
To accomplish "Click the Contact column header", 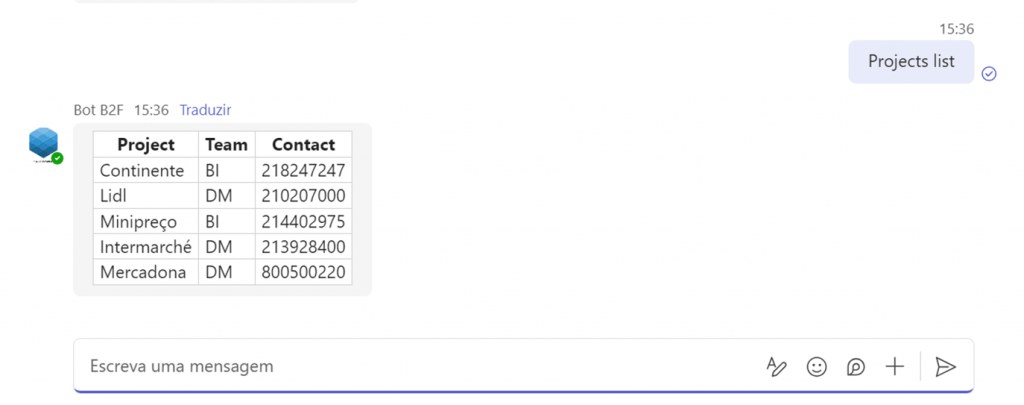I will coord(303,145).
